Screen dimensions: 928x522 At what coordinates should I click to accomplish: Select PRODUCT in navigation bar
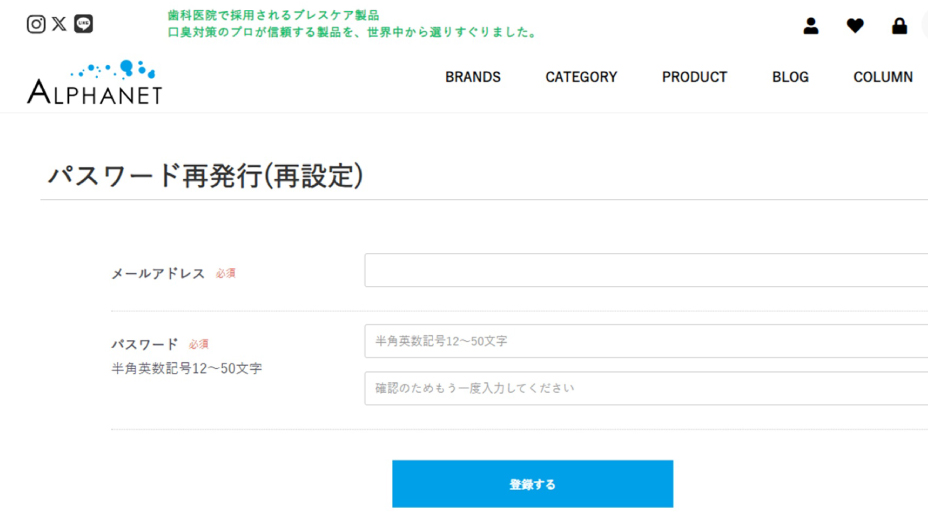tap(694, 77)
